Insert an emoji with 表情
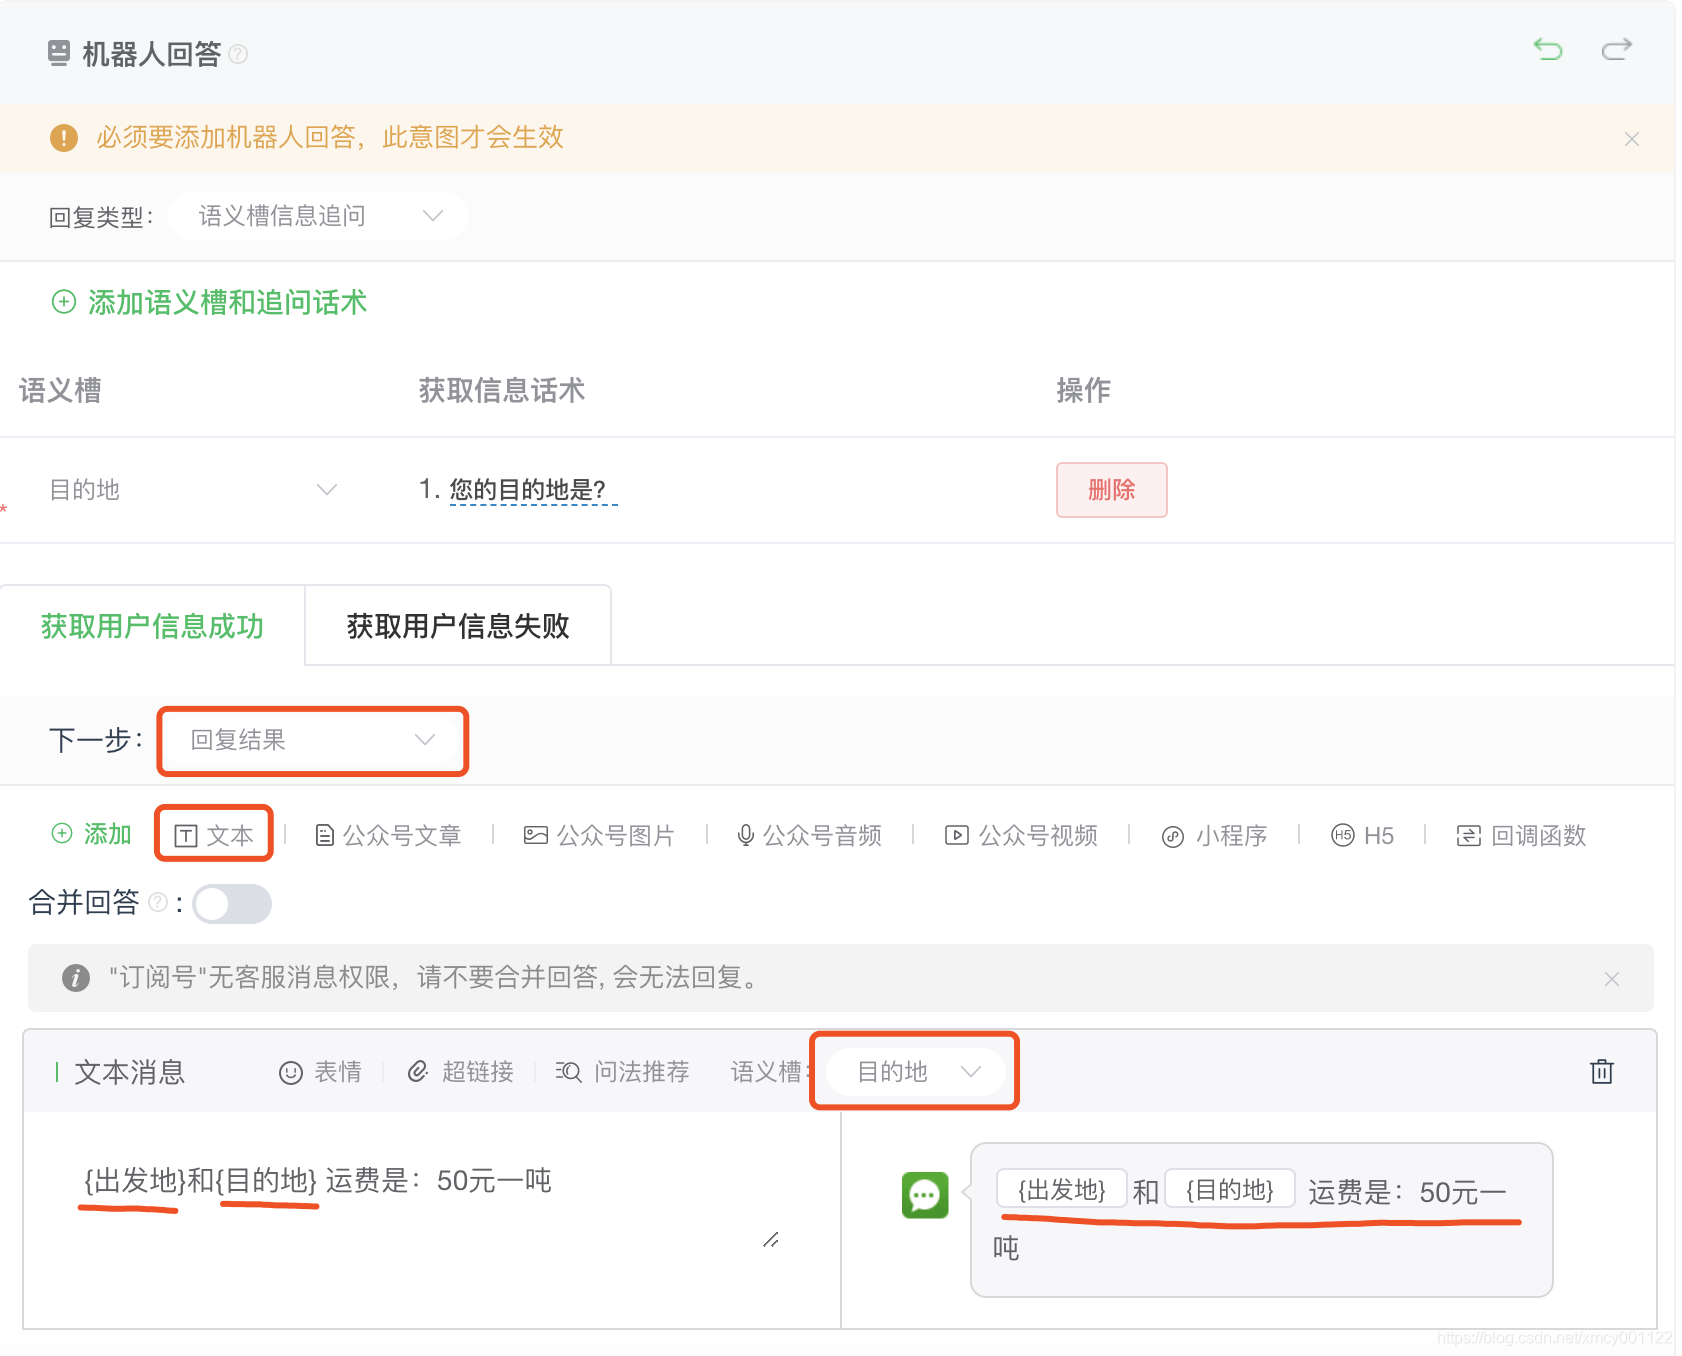Image resolution: width=1682 pixels, height=1356 pixels. (x=320, y=1072)
